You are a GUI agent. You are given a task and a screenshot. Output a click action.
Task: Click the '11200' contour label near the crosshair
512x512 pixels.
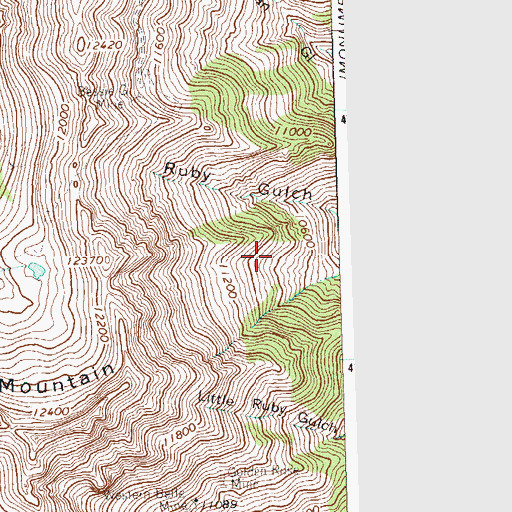(228, 281)
